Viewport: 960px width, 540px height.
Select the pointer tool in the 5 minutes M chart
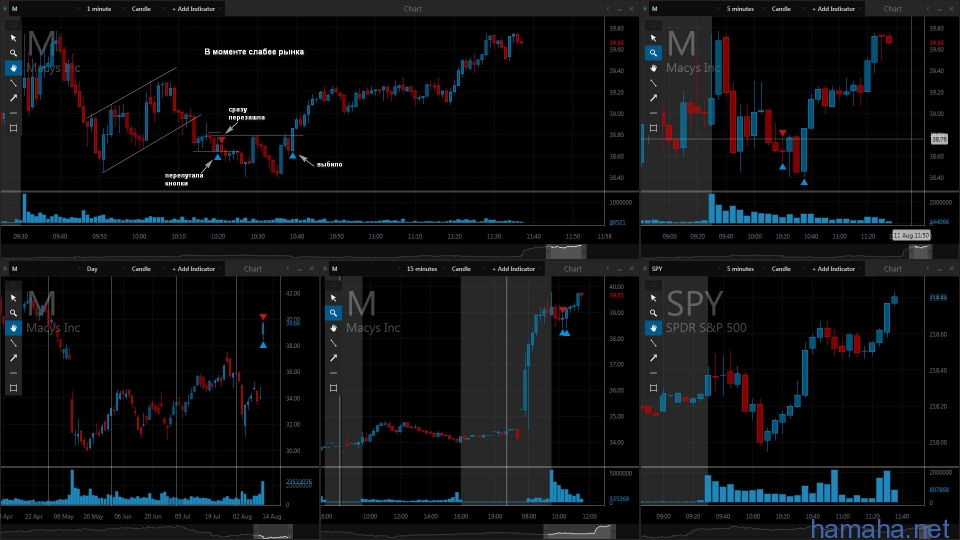[653, 38]
